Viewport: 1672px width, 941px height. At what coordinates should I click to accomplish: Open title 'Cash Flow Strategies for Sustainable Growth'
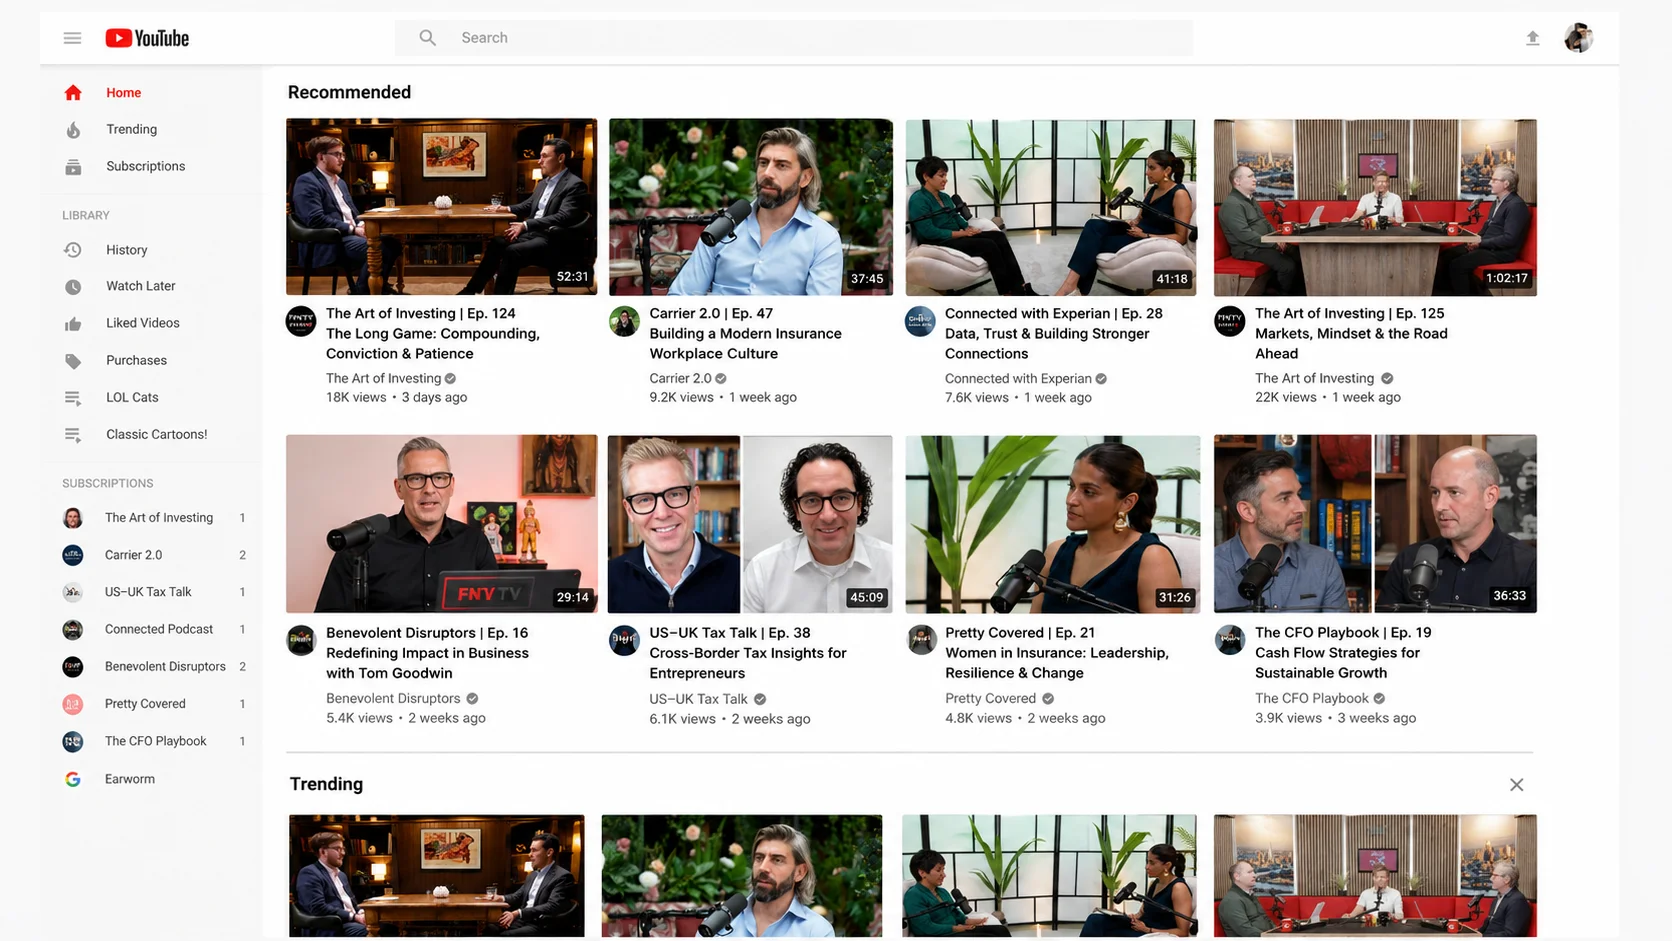pyautogui.click(x=1337, y=663)
